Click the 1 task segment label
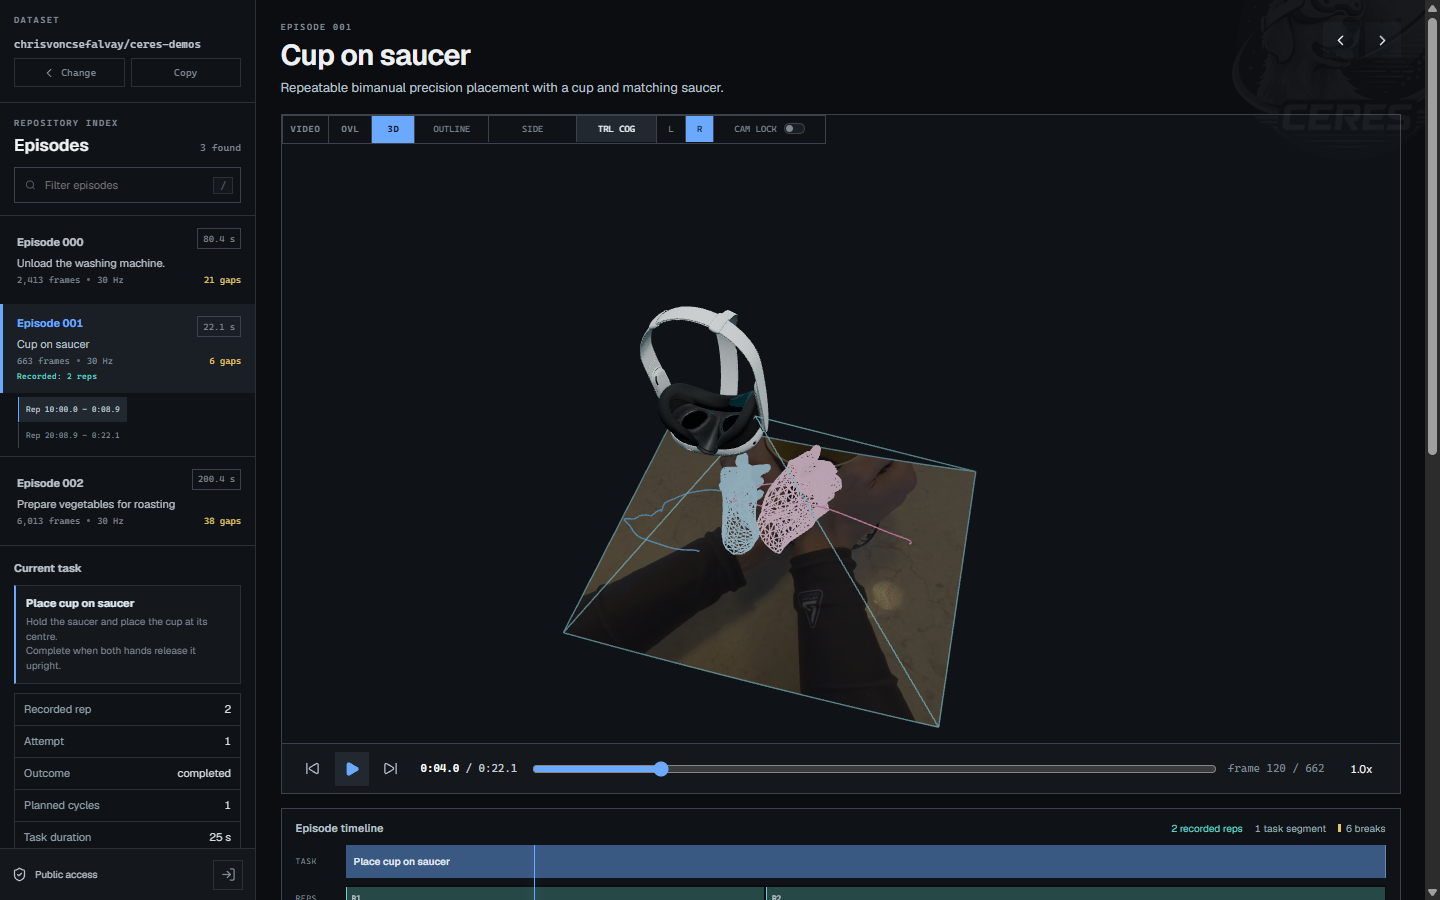Image resolution: width=1440 pixels, height=900 pixels. coord(1290,829)
